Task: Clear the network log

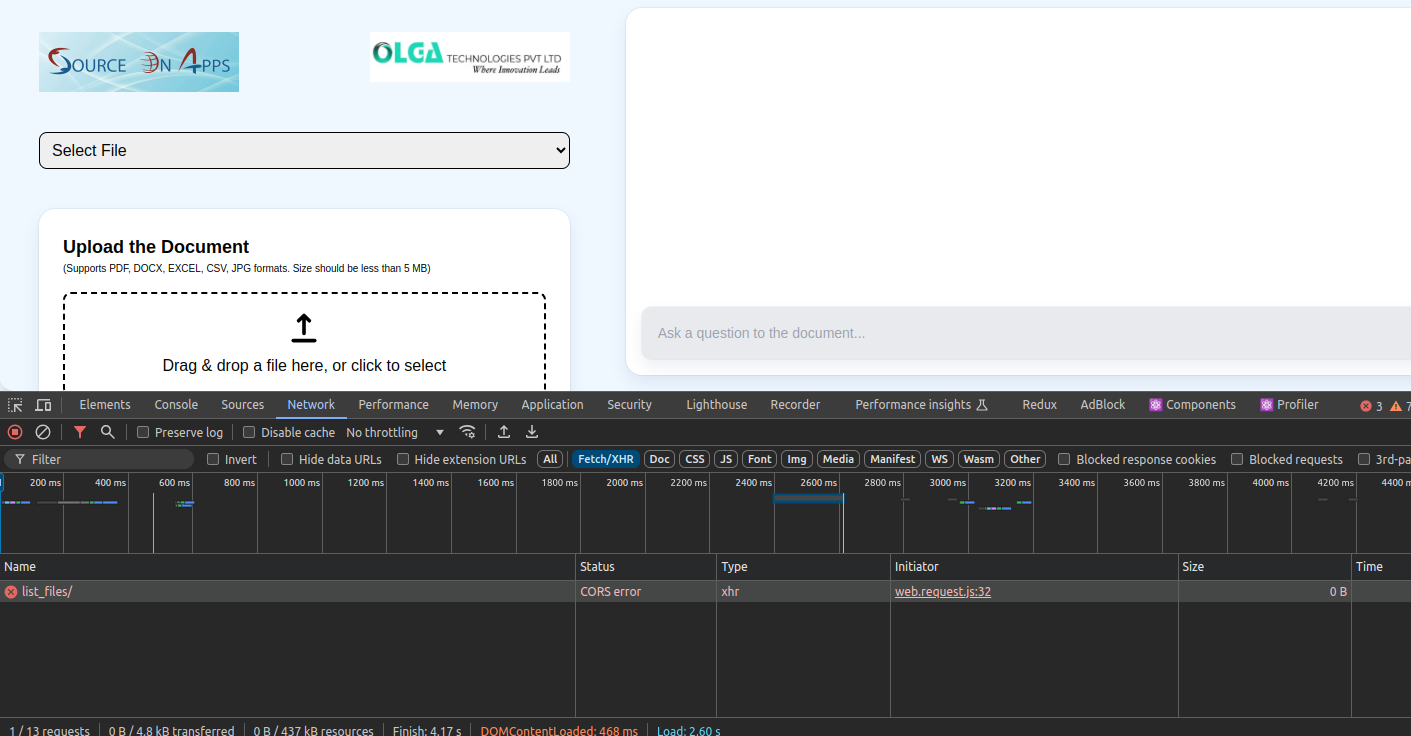Action: tap(43, 432)
